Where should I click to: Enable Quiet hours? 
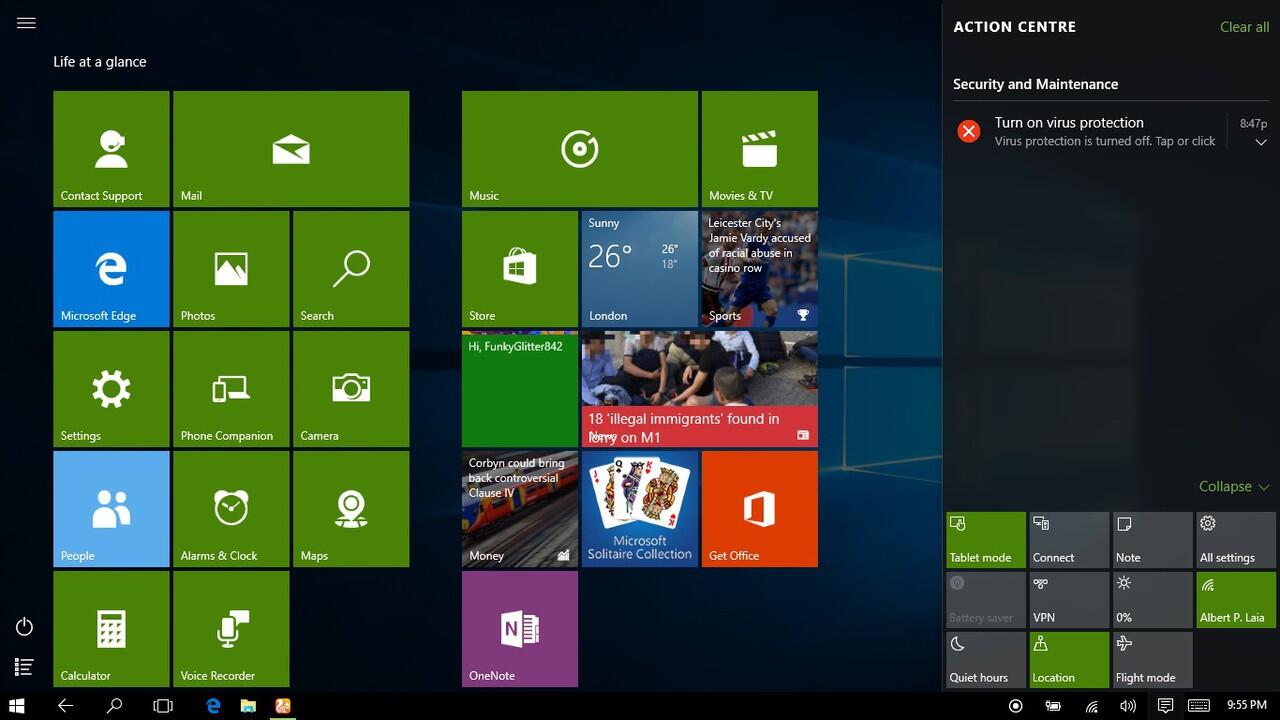point(986,660)
